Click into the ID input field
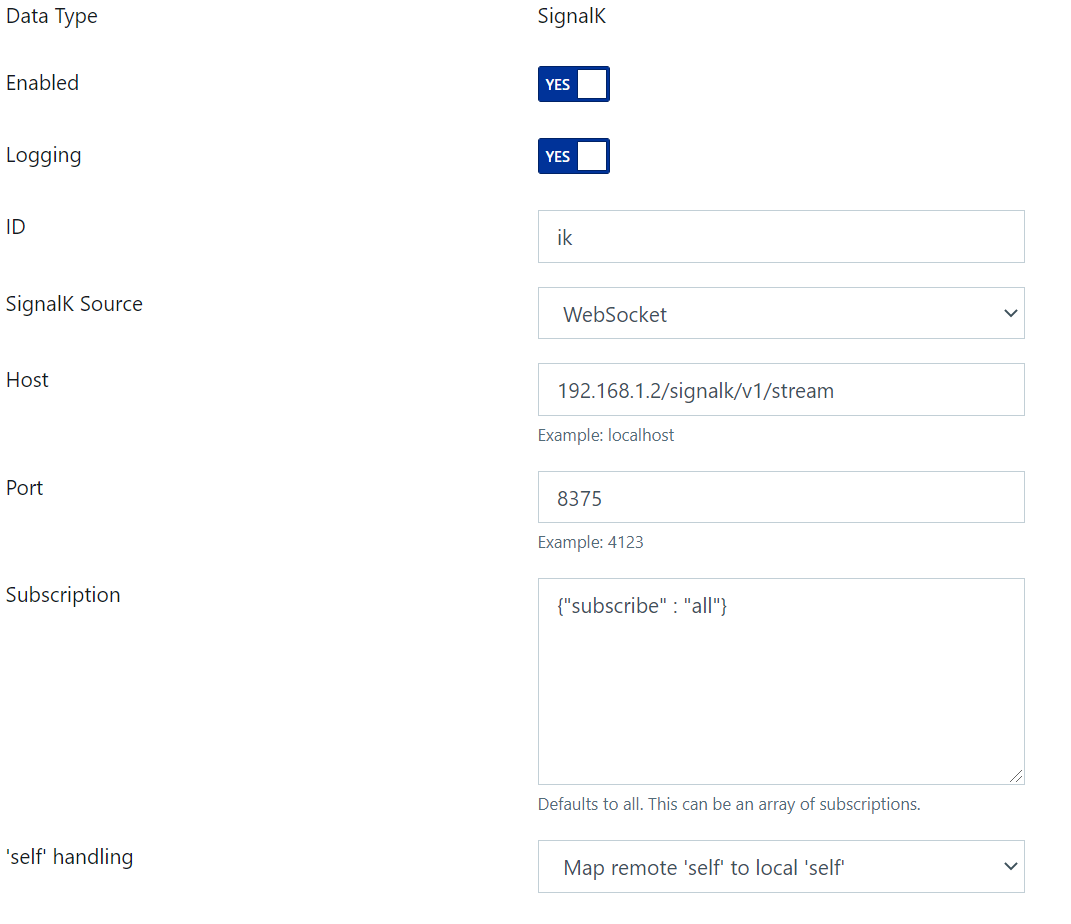Image resolution: width=1071 pixels, height=924 pixels. (780, 237)
